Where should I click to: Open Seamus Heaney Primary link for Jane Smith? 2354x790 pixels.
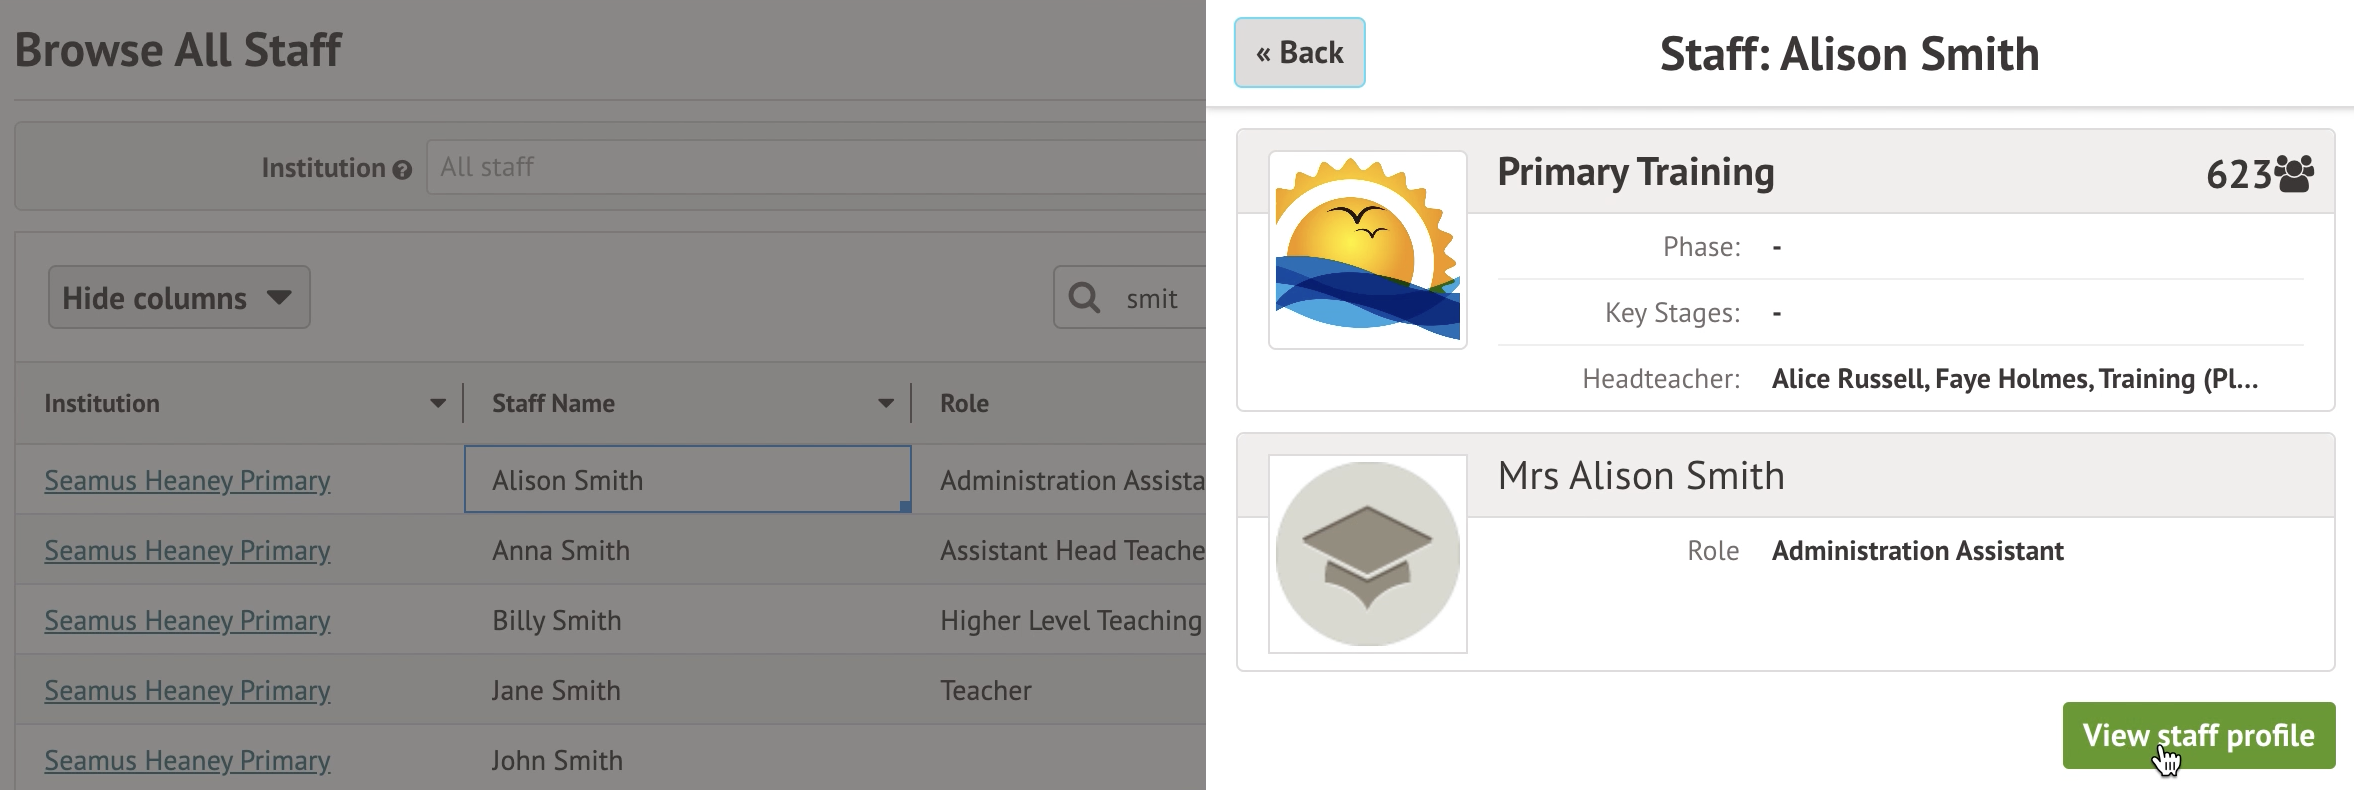click(187, 691)
